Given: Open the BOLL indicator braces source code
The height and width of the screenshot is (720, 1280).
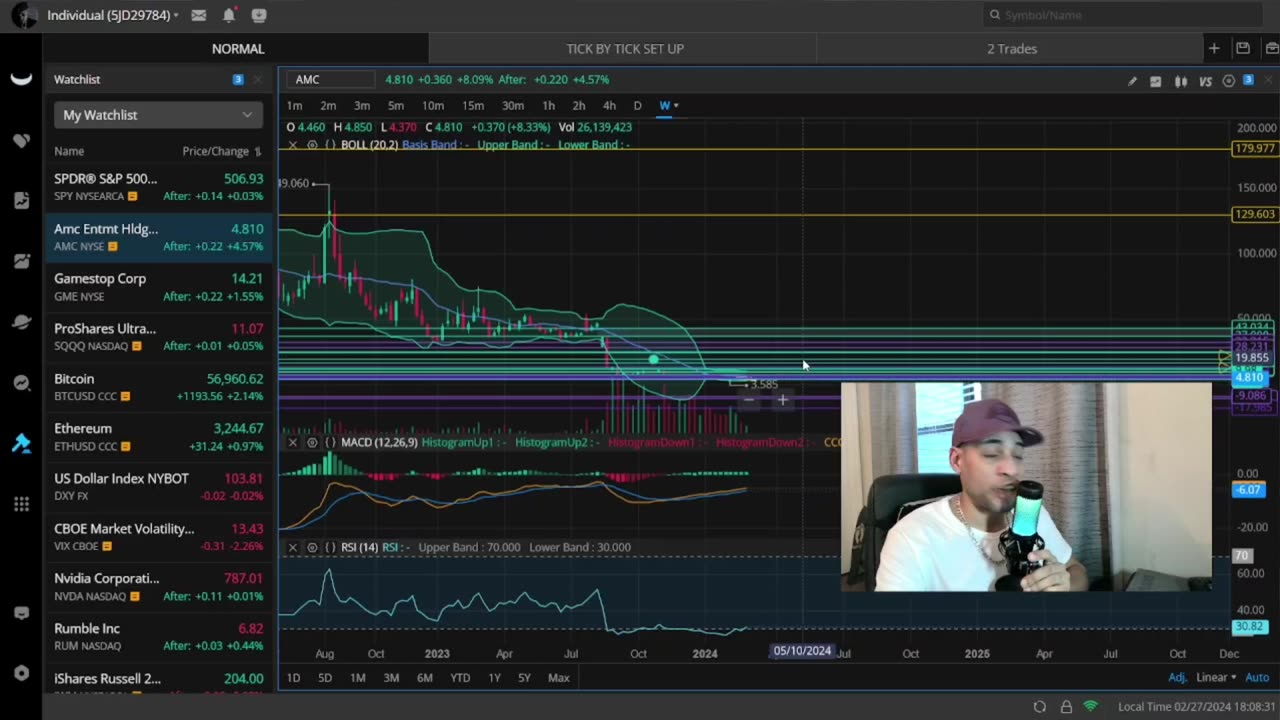Looking at the screenshot, I should (x=330, y=145).
